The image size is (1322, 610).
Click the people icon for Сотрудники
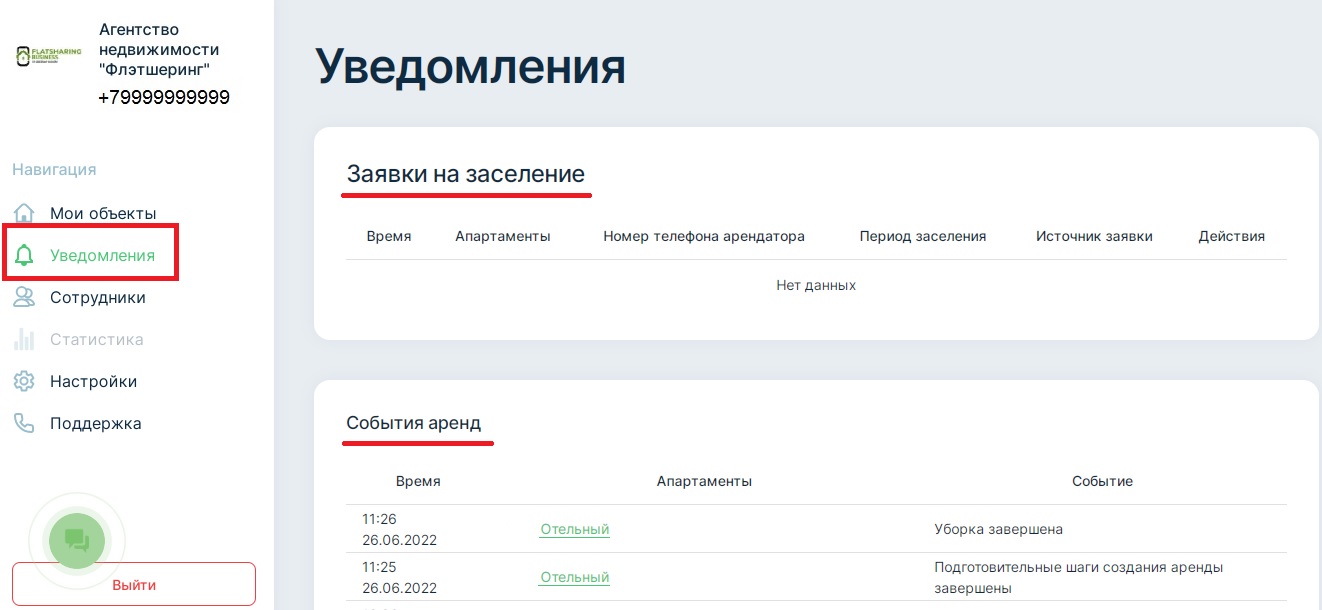tap(24, 297)
